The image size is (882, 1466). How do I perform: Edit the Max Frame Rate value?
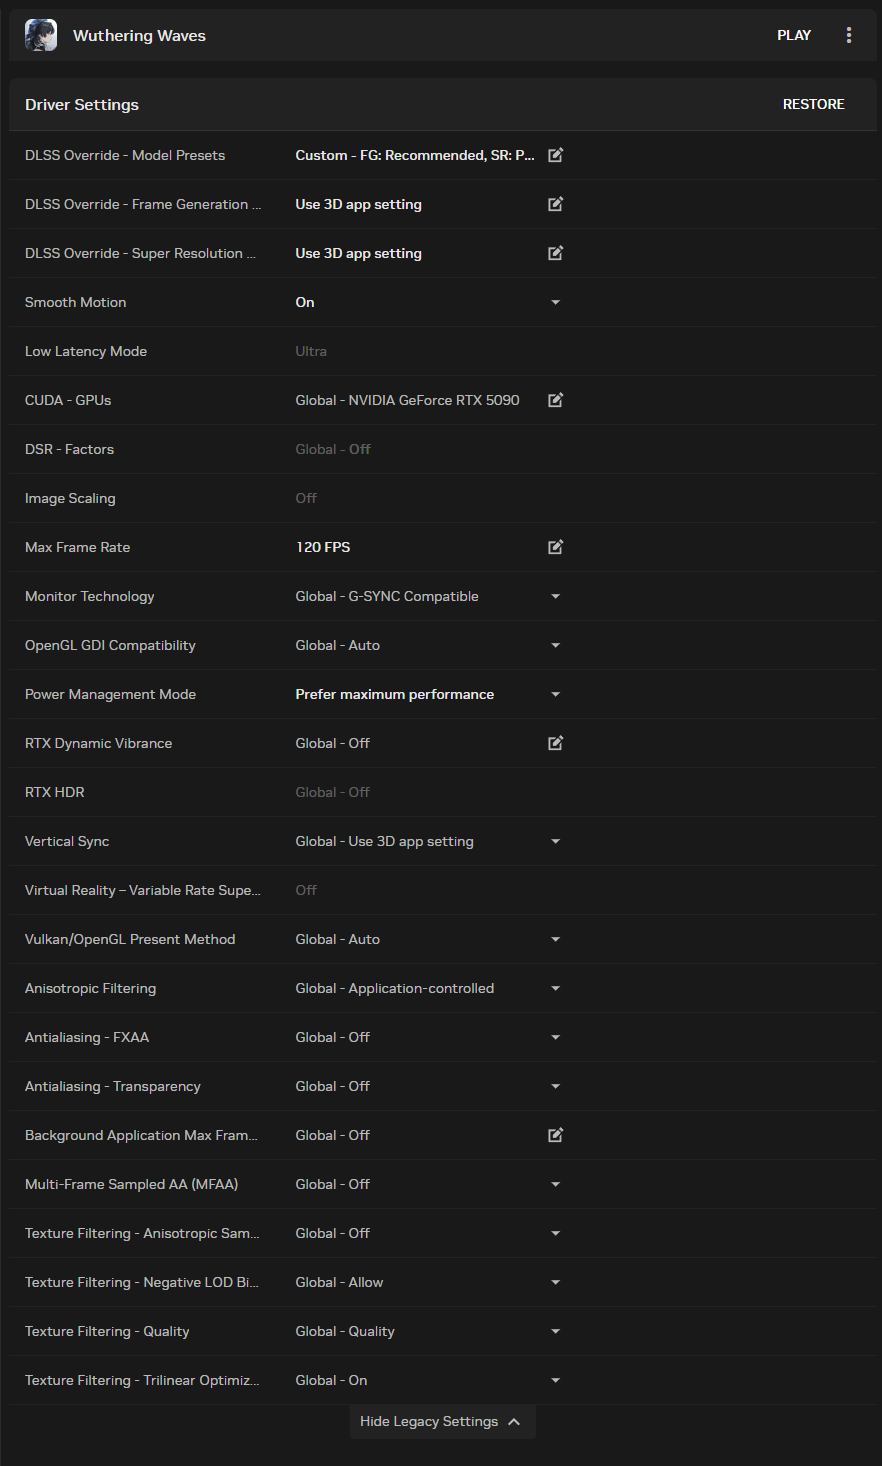point(556,547)
